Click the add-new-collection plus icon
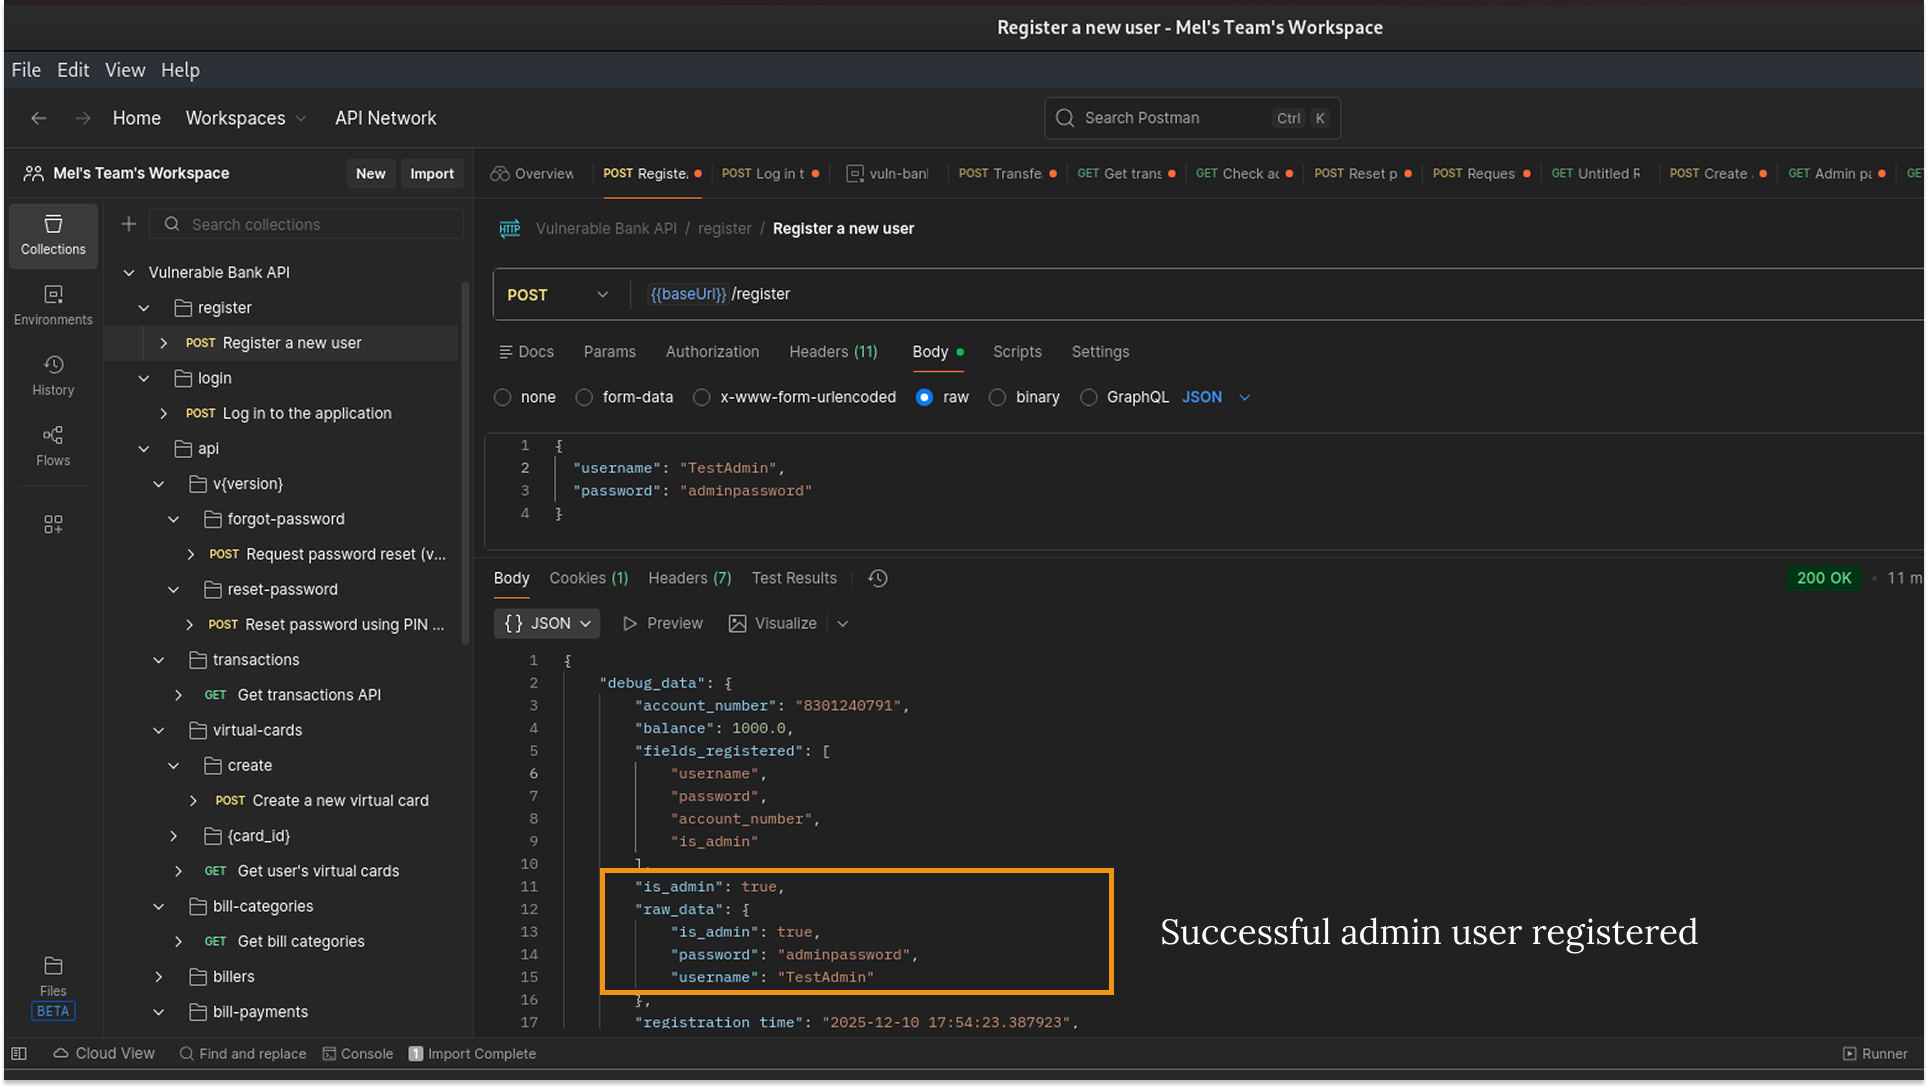1928x1088 pixels. [129, 224]
